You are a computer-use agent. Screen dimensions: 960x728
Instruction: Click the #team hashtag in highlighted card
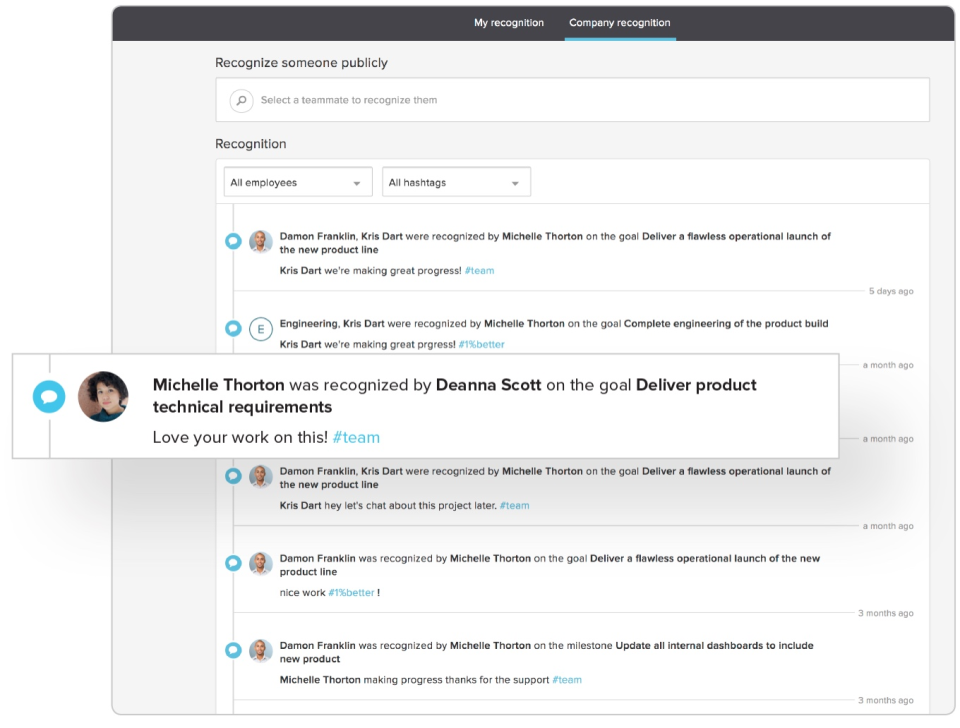click(x=356, y=437)
